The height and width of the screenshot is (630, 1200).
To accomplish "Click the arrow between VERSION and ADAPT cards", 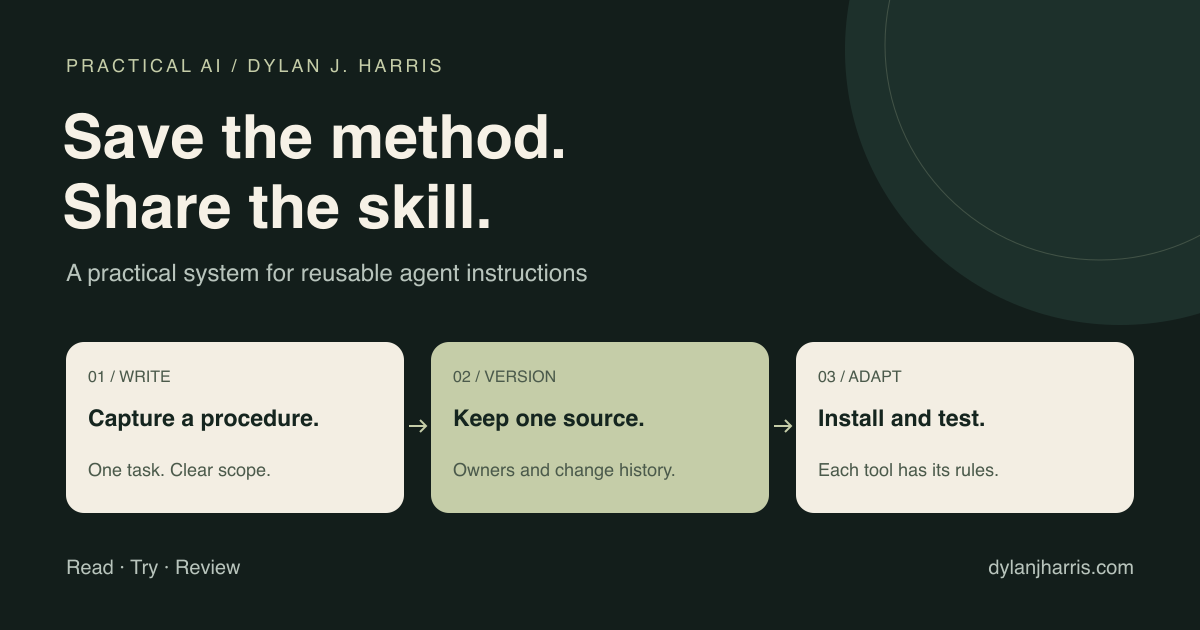I will point(783,426).
